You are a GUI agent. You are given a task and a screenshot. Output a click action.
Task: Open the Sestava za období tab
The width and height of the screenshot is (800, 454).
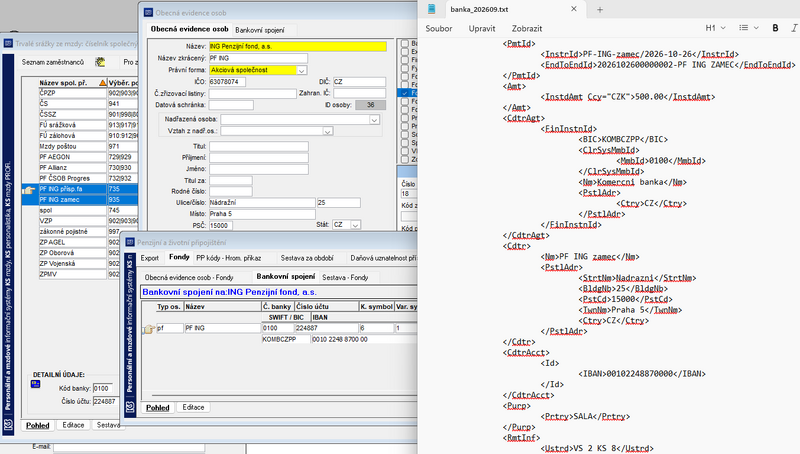click(x=307, y=258)
